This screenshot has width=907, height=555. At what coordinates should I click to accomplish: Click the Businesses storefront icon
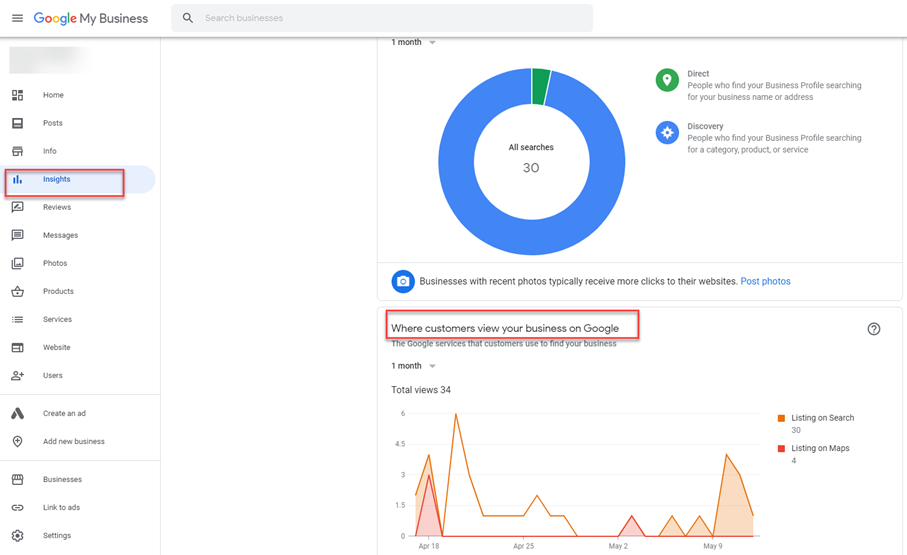pyautogui.click(x=17, y=479)
